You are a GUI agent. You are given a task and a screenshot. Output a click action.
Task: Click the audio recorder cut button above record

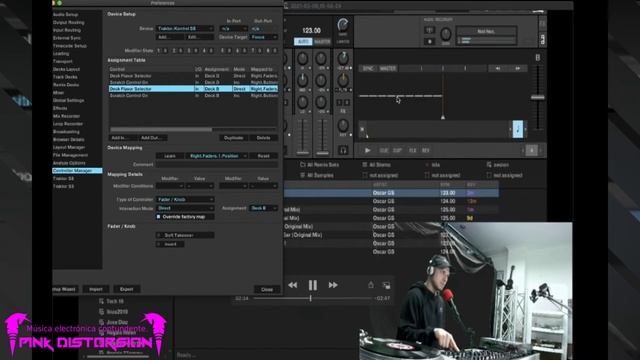click(x=429, y=30)
